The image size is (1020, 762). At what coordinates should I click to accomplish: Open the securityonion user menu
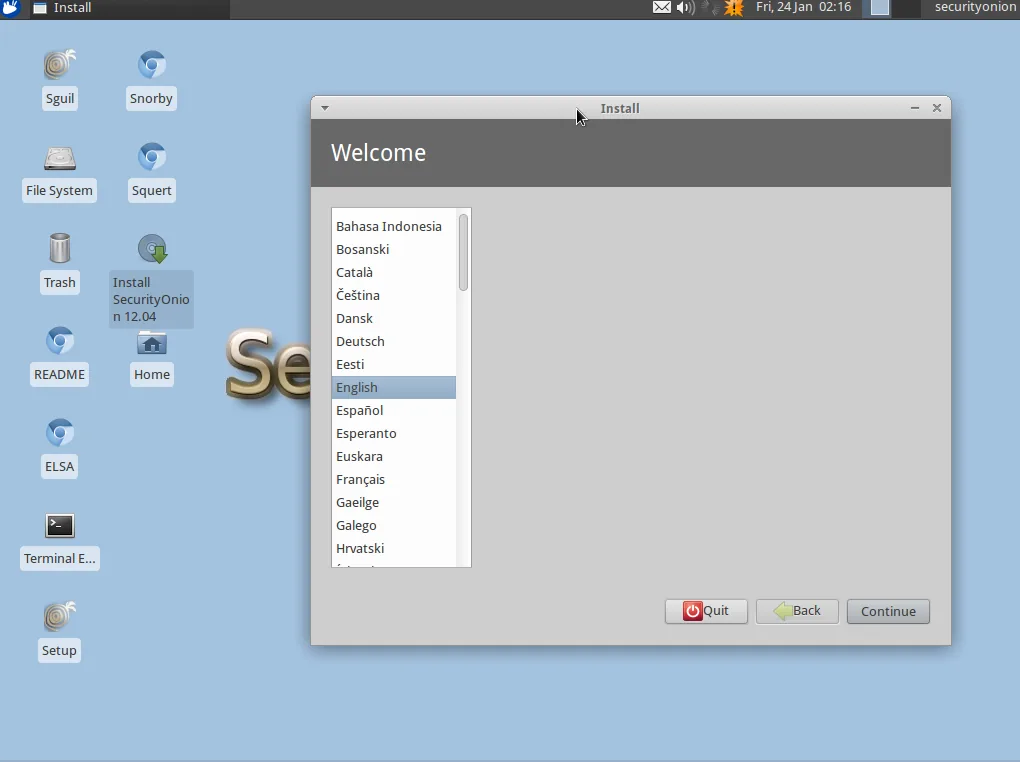click(x=974, y=7)
